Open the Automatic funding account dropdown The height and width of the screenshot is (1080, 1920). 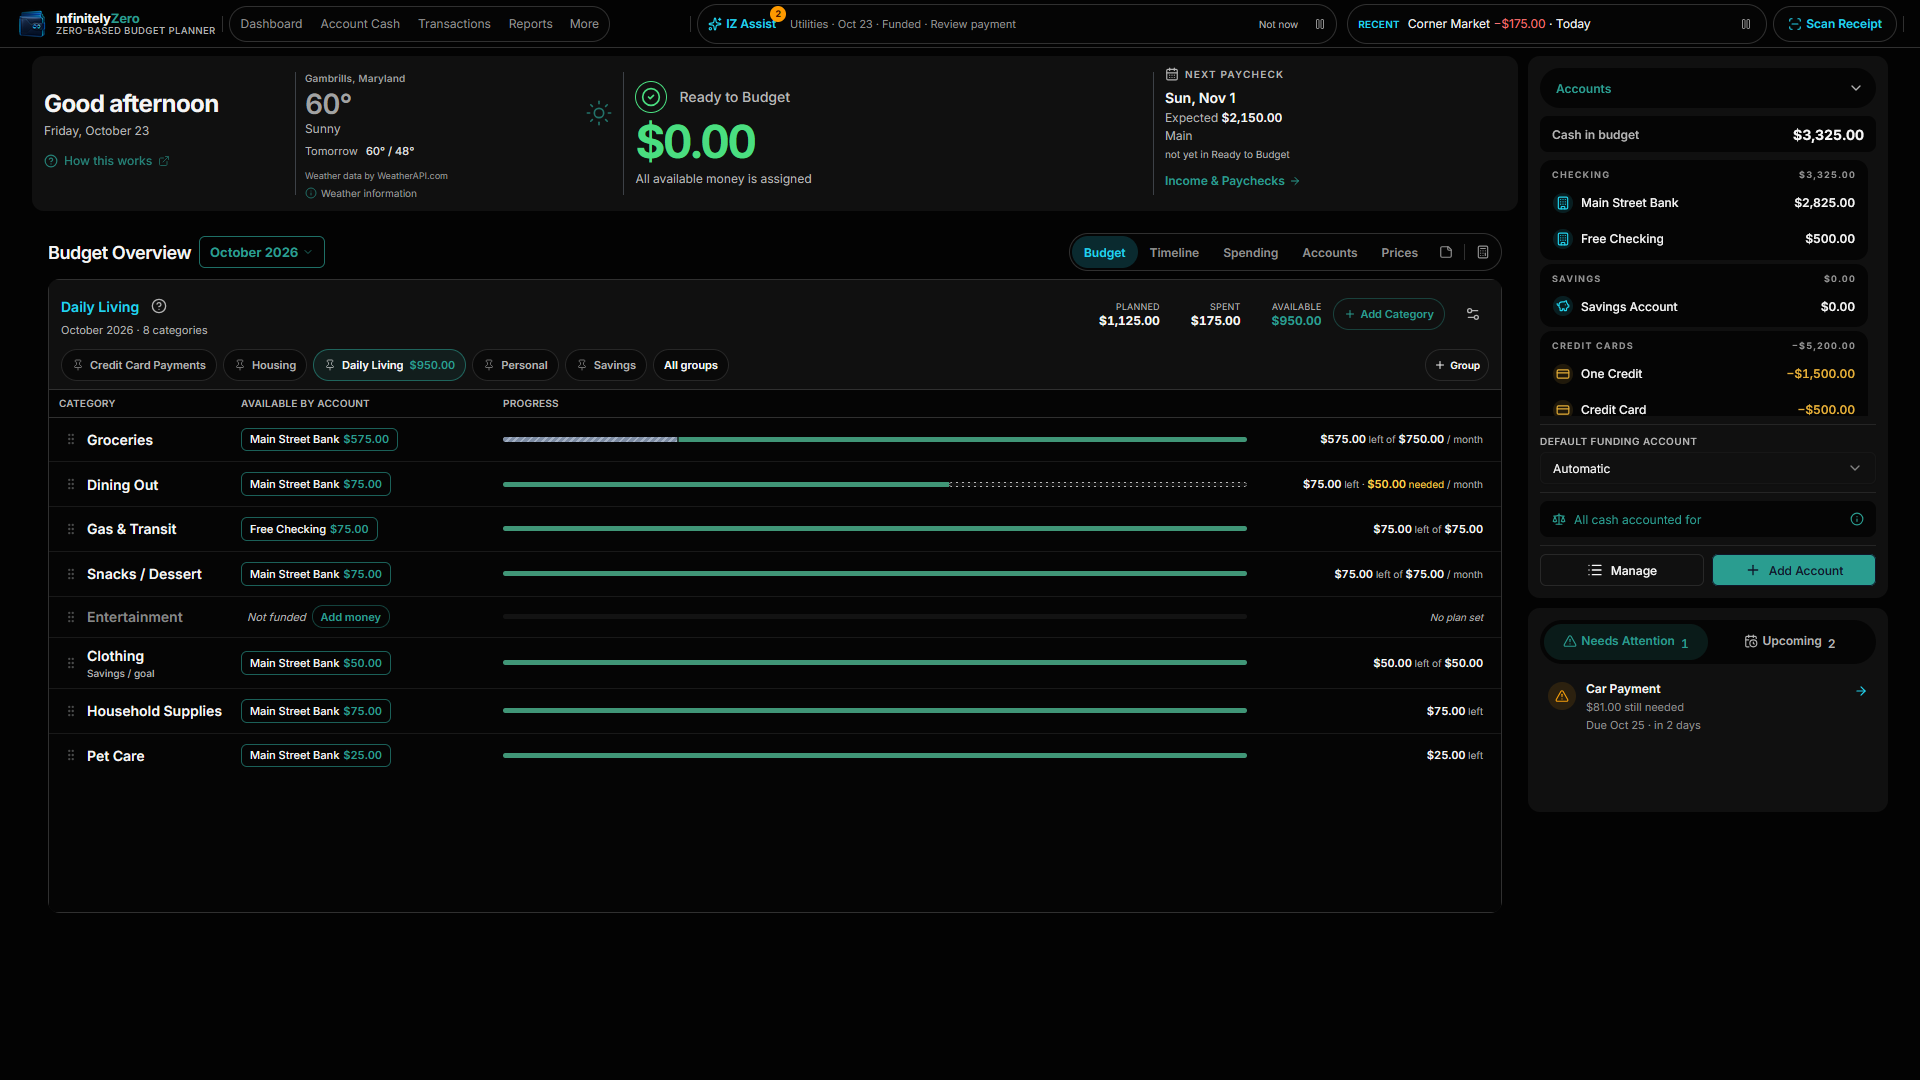(x=1707, y=468)
